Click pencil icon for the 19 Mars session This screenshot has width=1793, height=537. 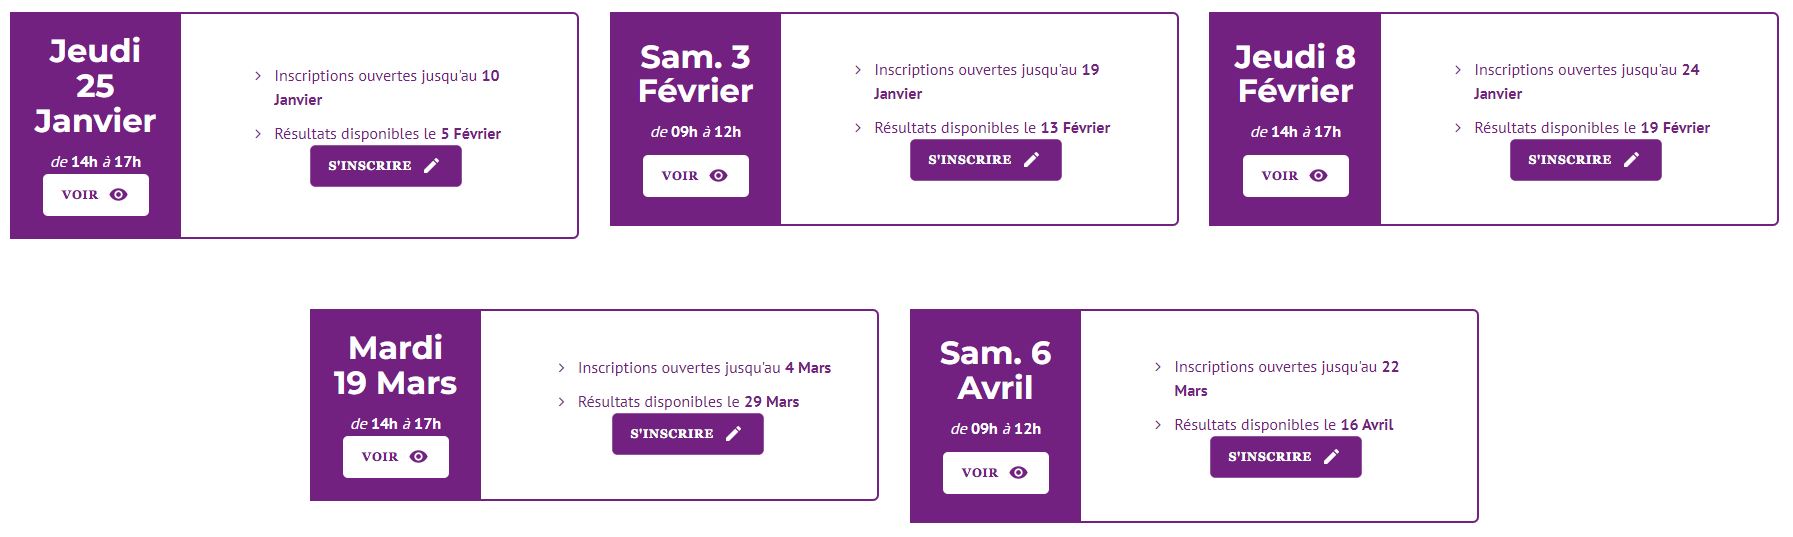734,434
